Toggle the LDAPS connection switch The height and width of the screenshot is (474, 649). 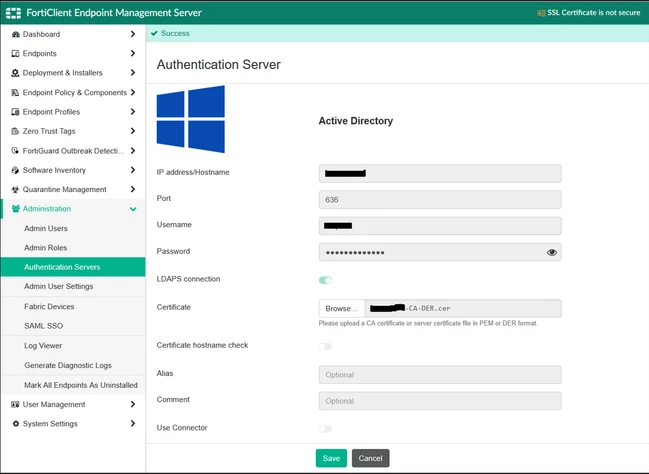[325, 280]
